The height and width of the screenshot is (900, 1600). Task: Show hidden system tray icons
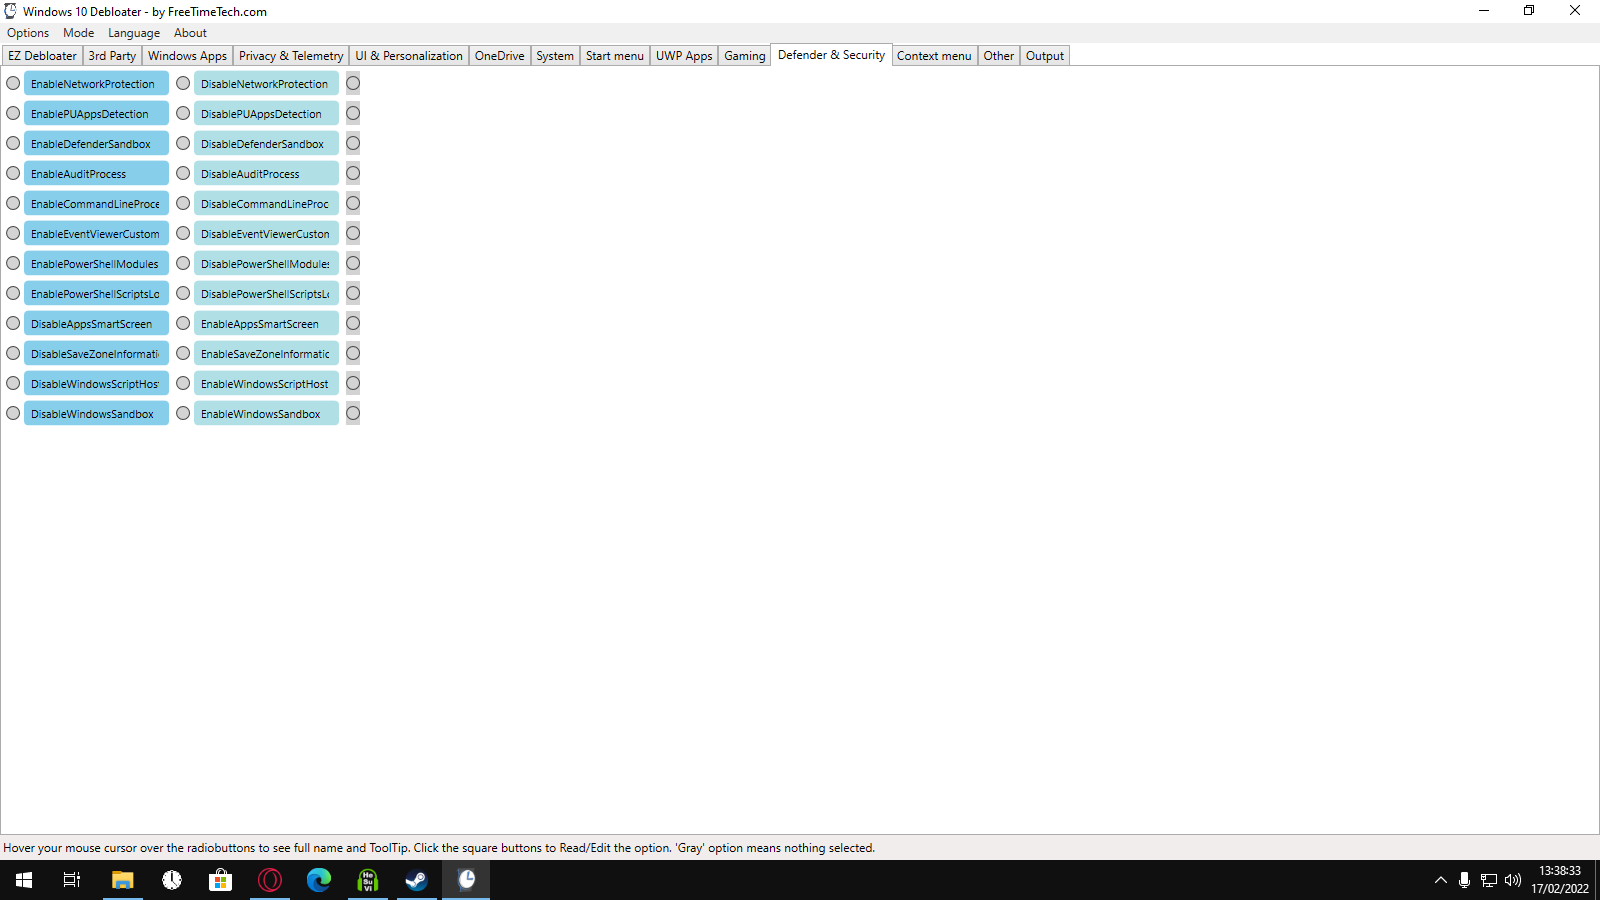[1441, 880]
